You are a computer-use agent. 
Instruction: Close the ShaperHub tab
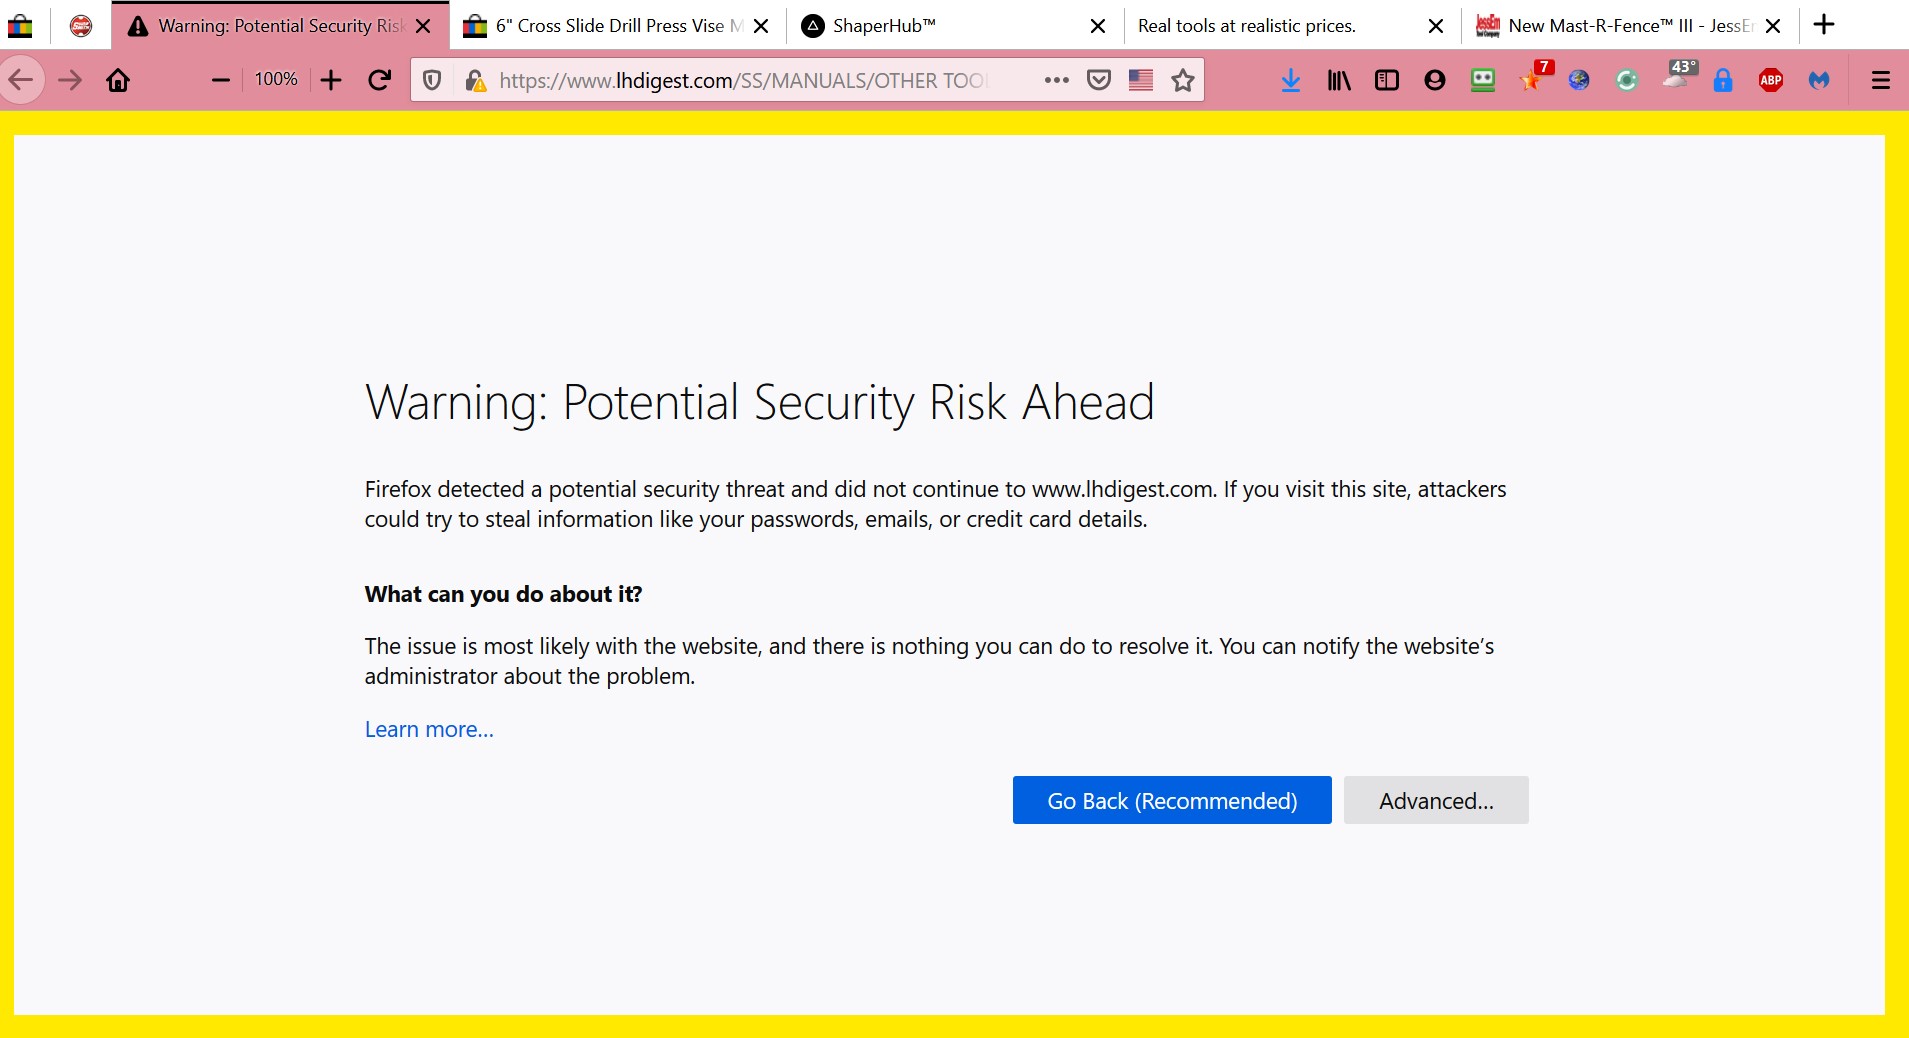(x=1098, y=26)
